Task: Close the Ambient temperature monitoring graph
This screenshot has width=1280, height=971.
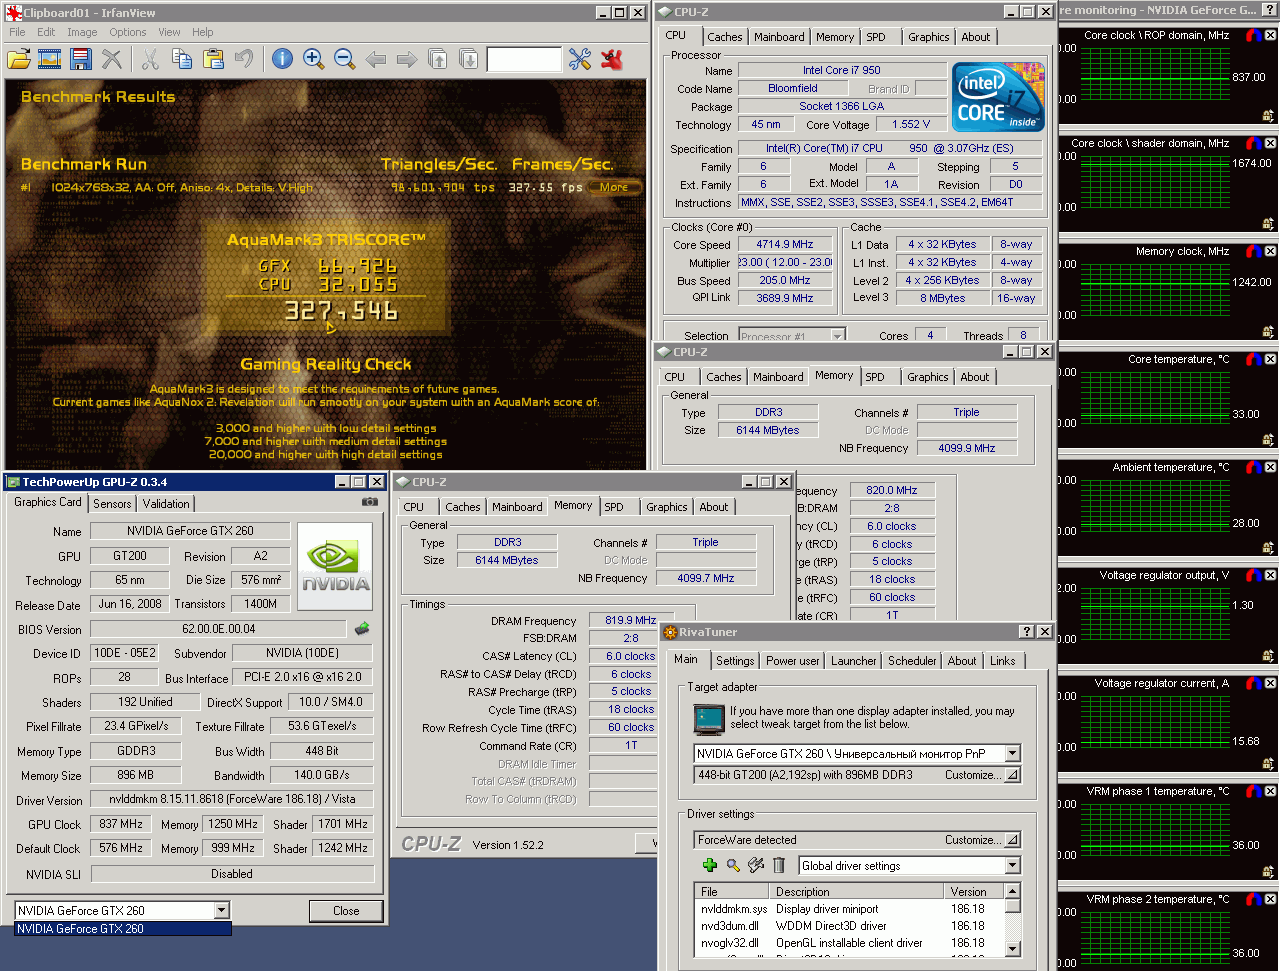Action: [1270, 467]
